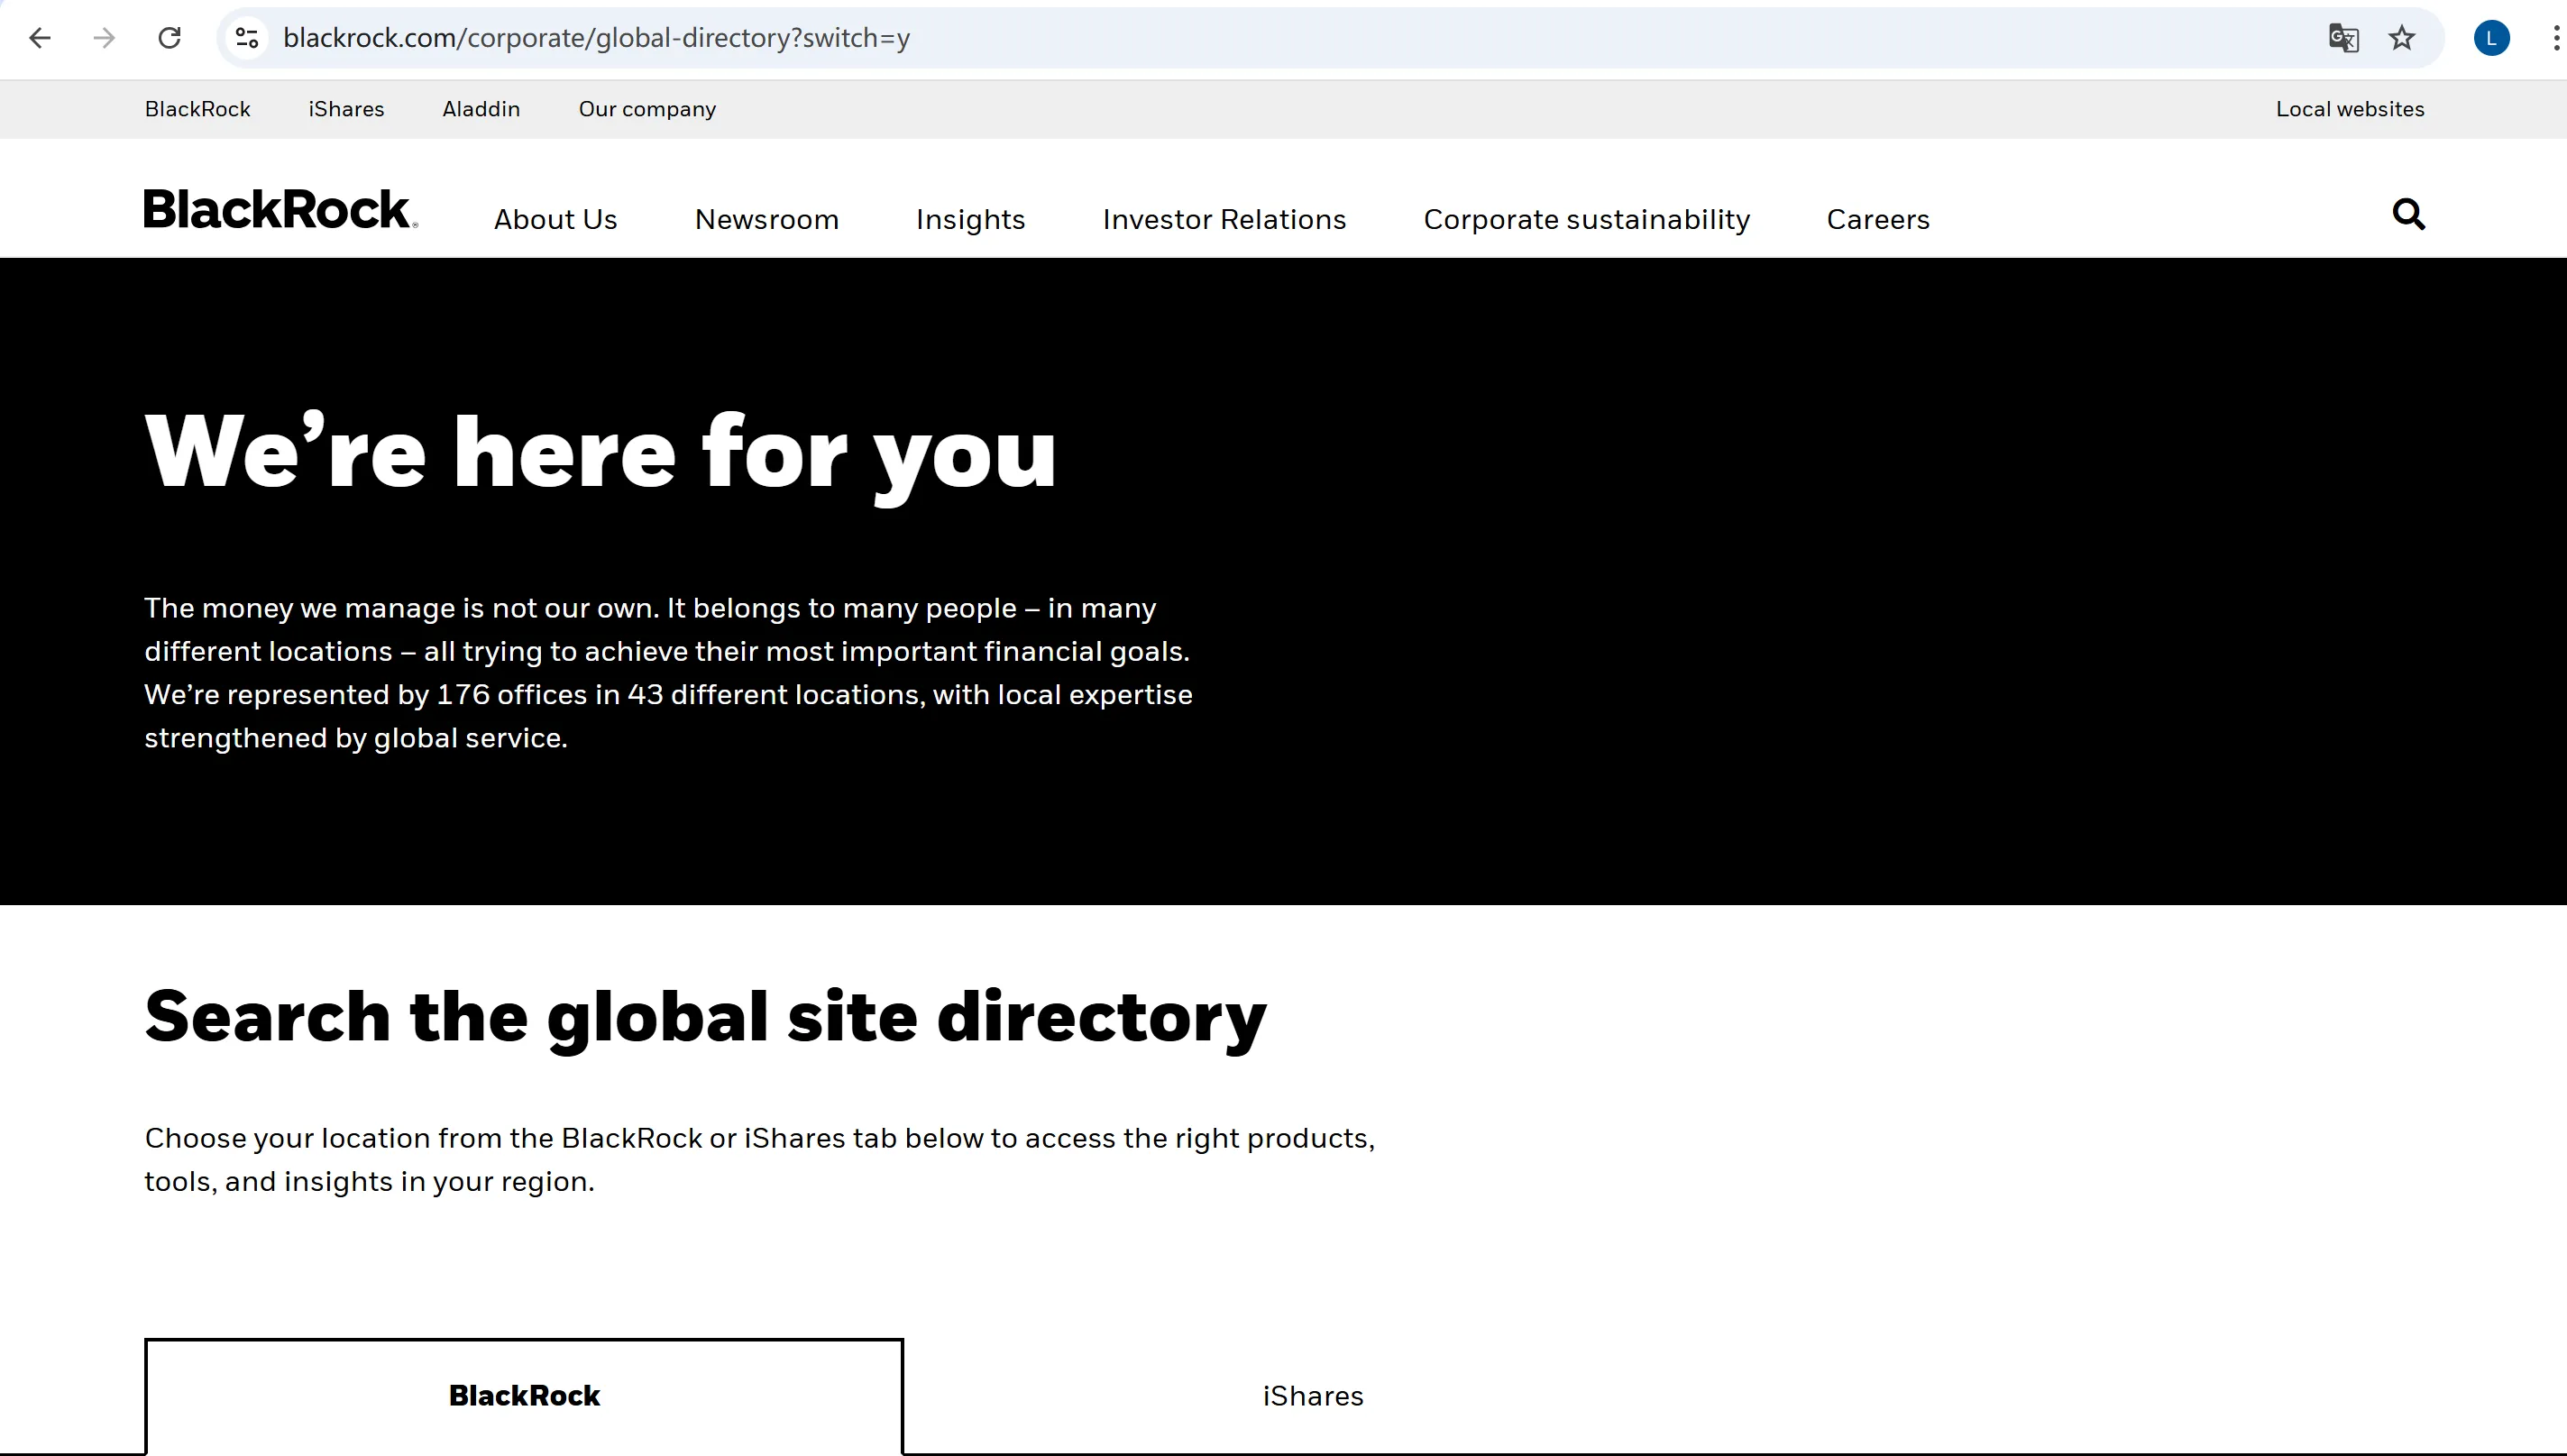This screenshot has height=1456, width=2567.
Task: Bookmark this page with the star icon
Action: pyautogui.click(x=2402, y=38)
